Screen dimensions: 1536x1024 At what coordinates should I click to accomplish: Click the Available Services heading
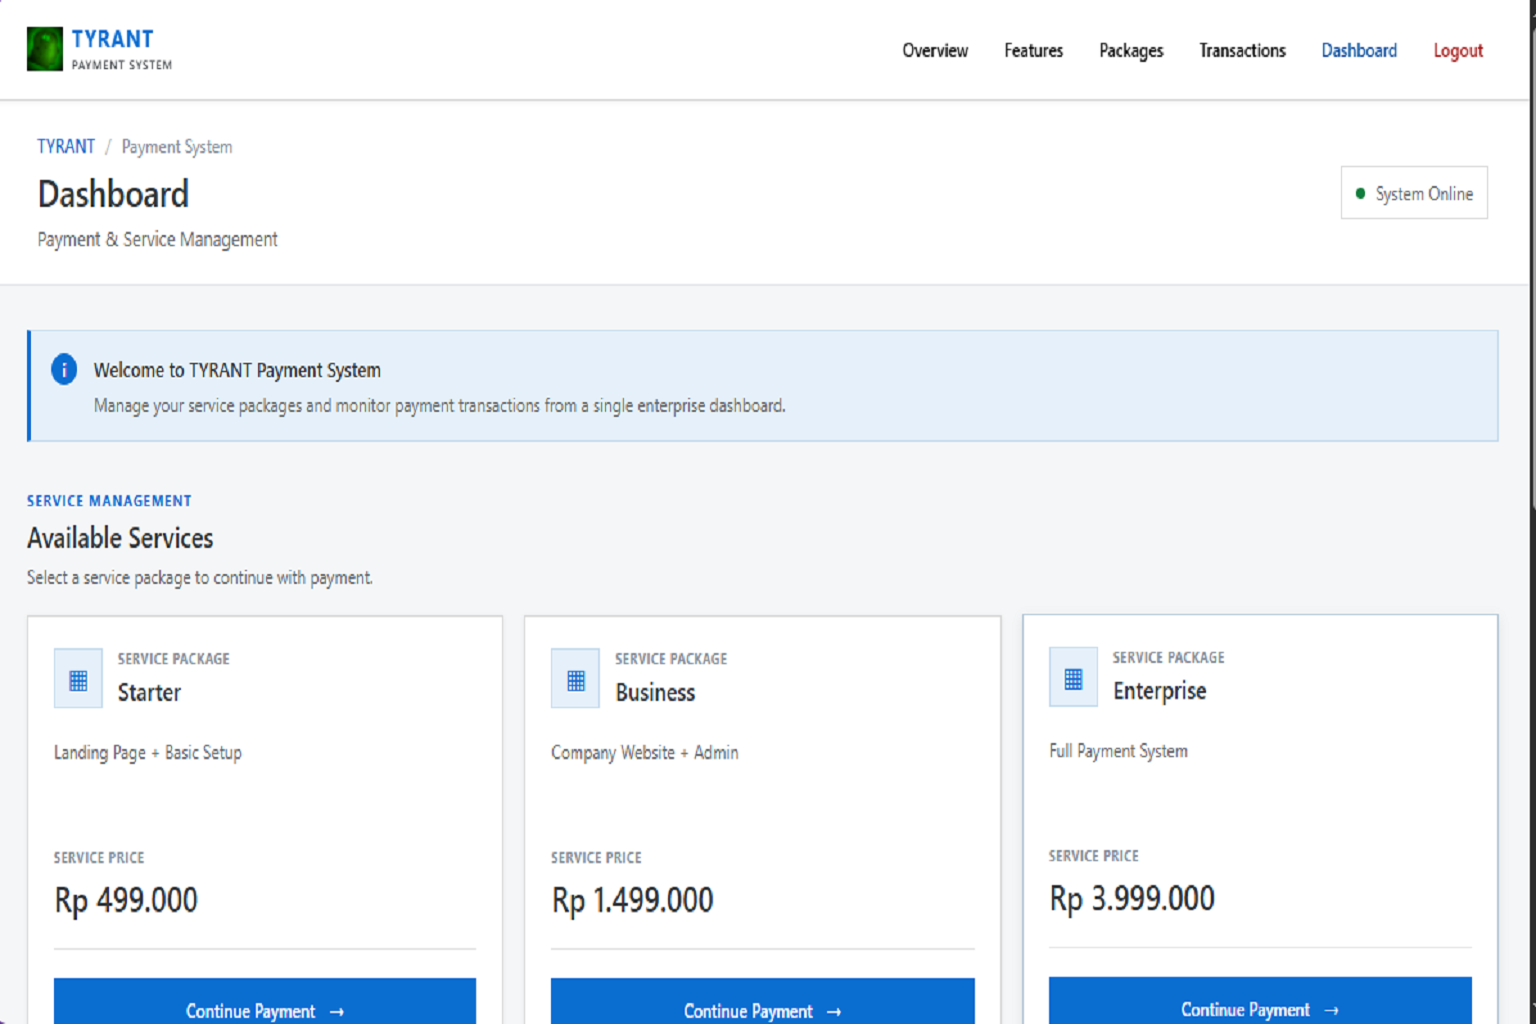click(120, 538)
